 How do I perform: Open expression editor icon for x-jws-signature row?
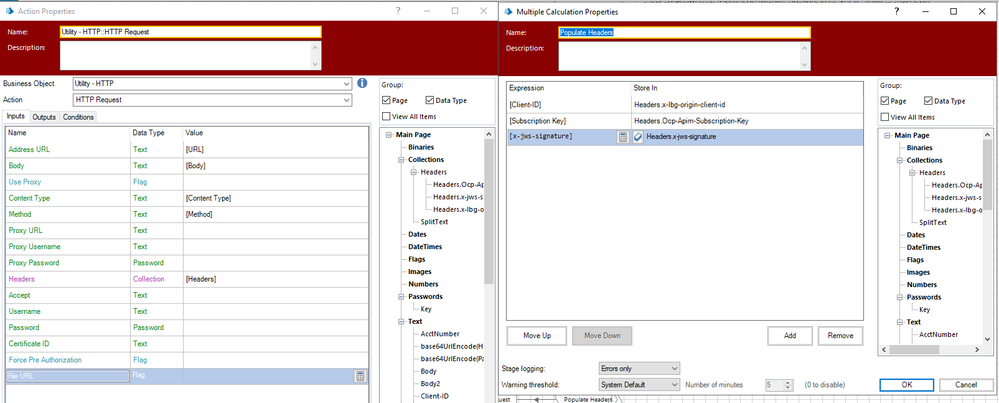(x=622, y=136)
